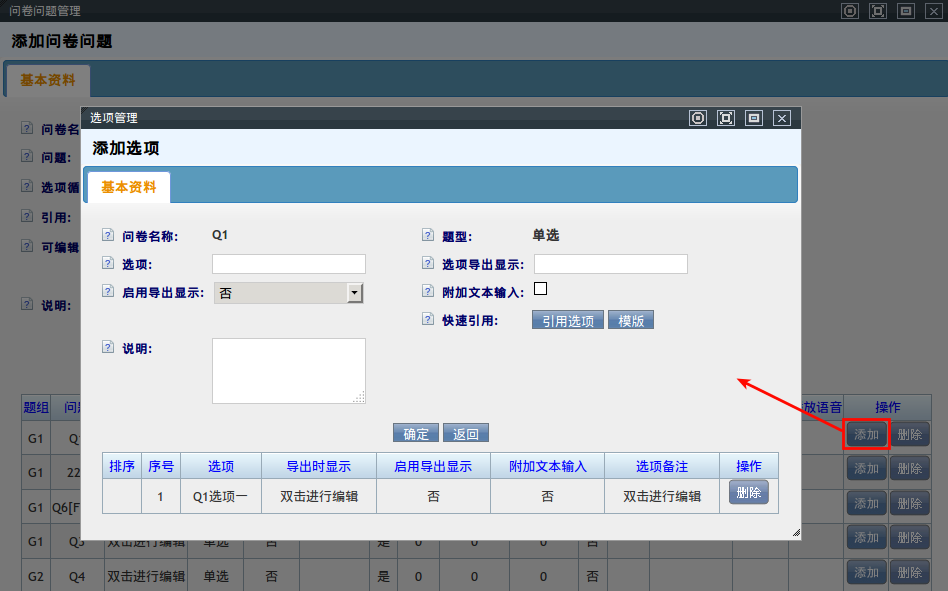Click help icon beside 问卷名称 in dialog

click(108, 237)
